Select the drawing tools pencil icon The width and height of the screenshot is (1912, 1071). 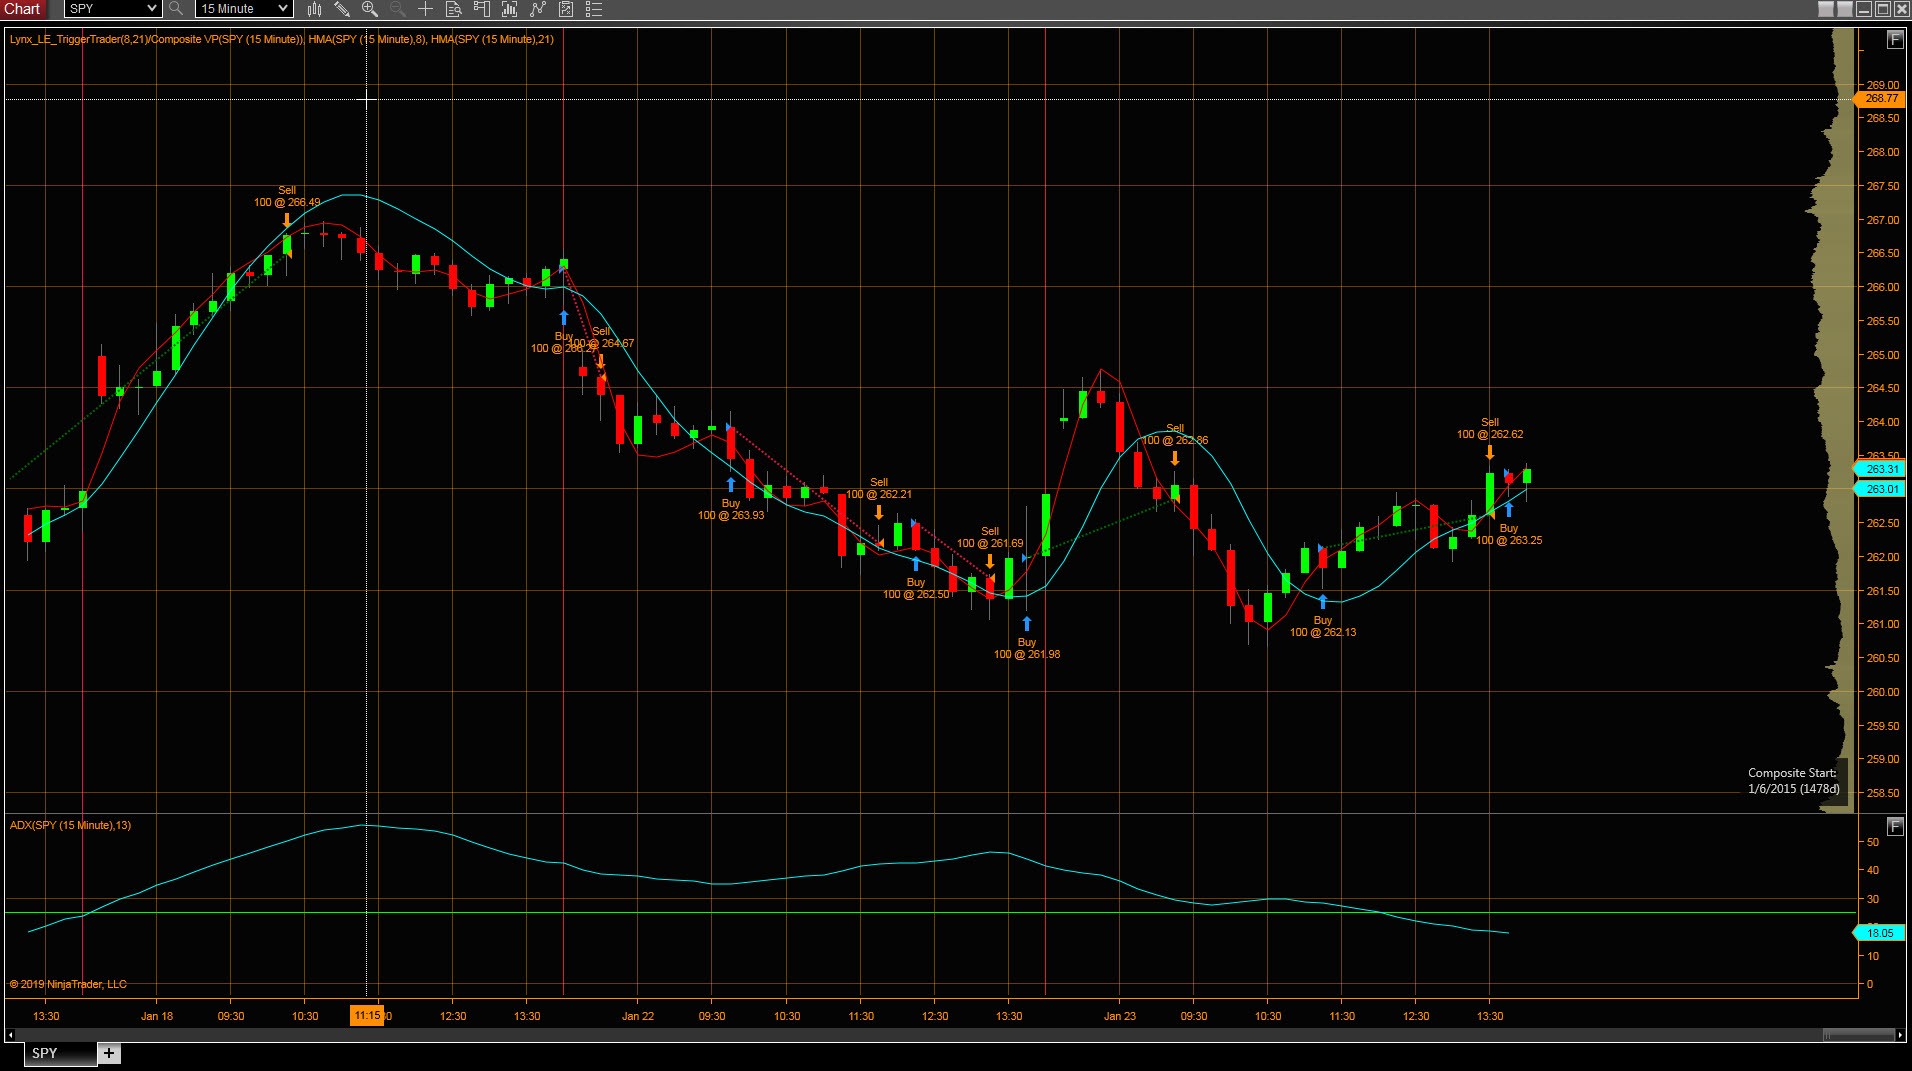(342, 9)
